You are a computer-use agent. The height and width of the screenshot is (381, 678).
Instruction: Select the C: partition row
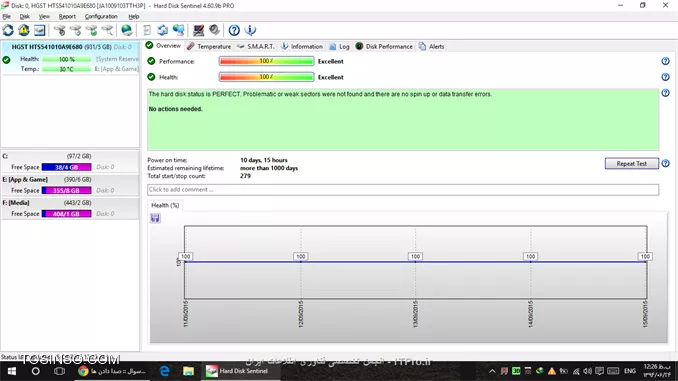click(70, 162)
